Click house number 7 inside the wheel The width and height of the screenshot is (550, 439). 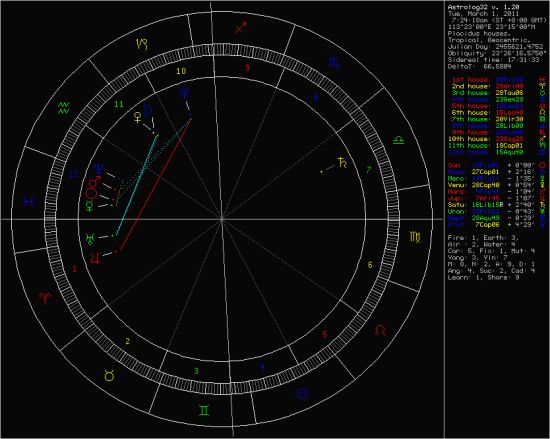coord(369,170)
